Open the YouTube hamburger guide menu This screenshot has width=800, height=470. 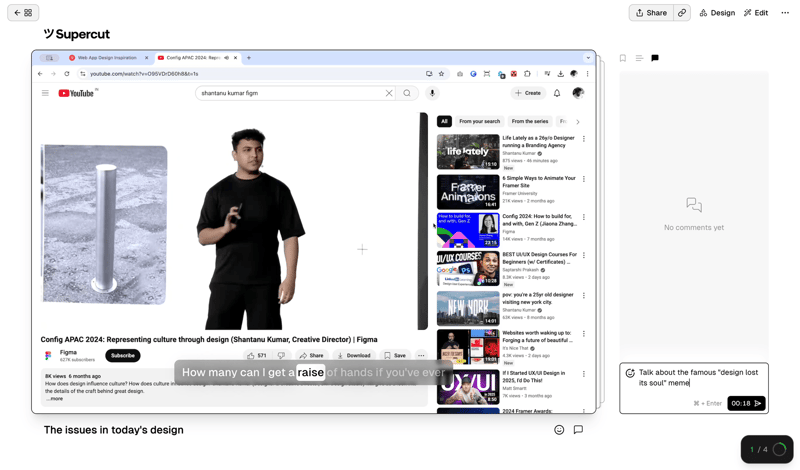click(45, 93)
